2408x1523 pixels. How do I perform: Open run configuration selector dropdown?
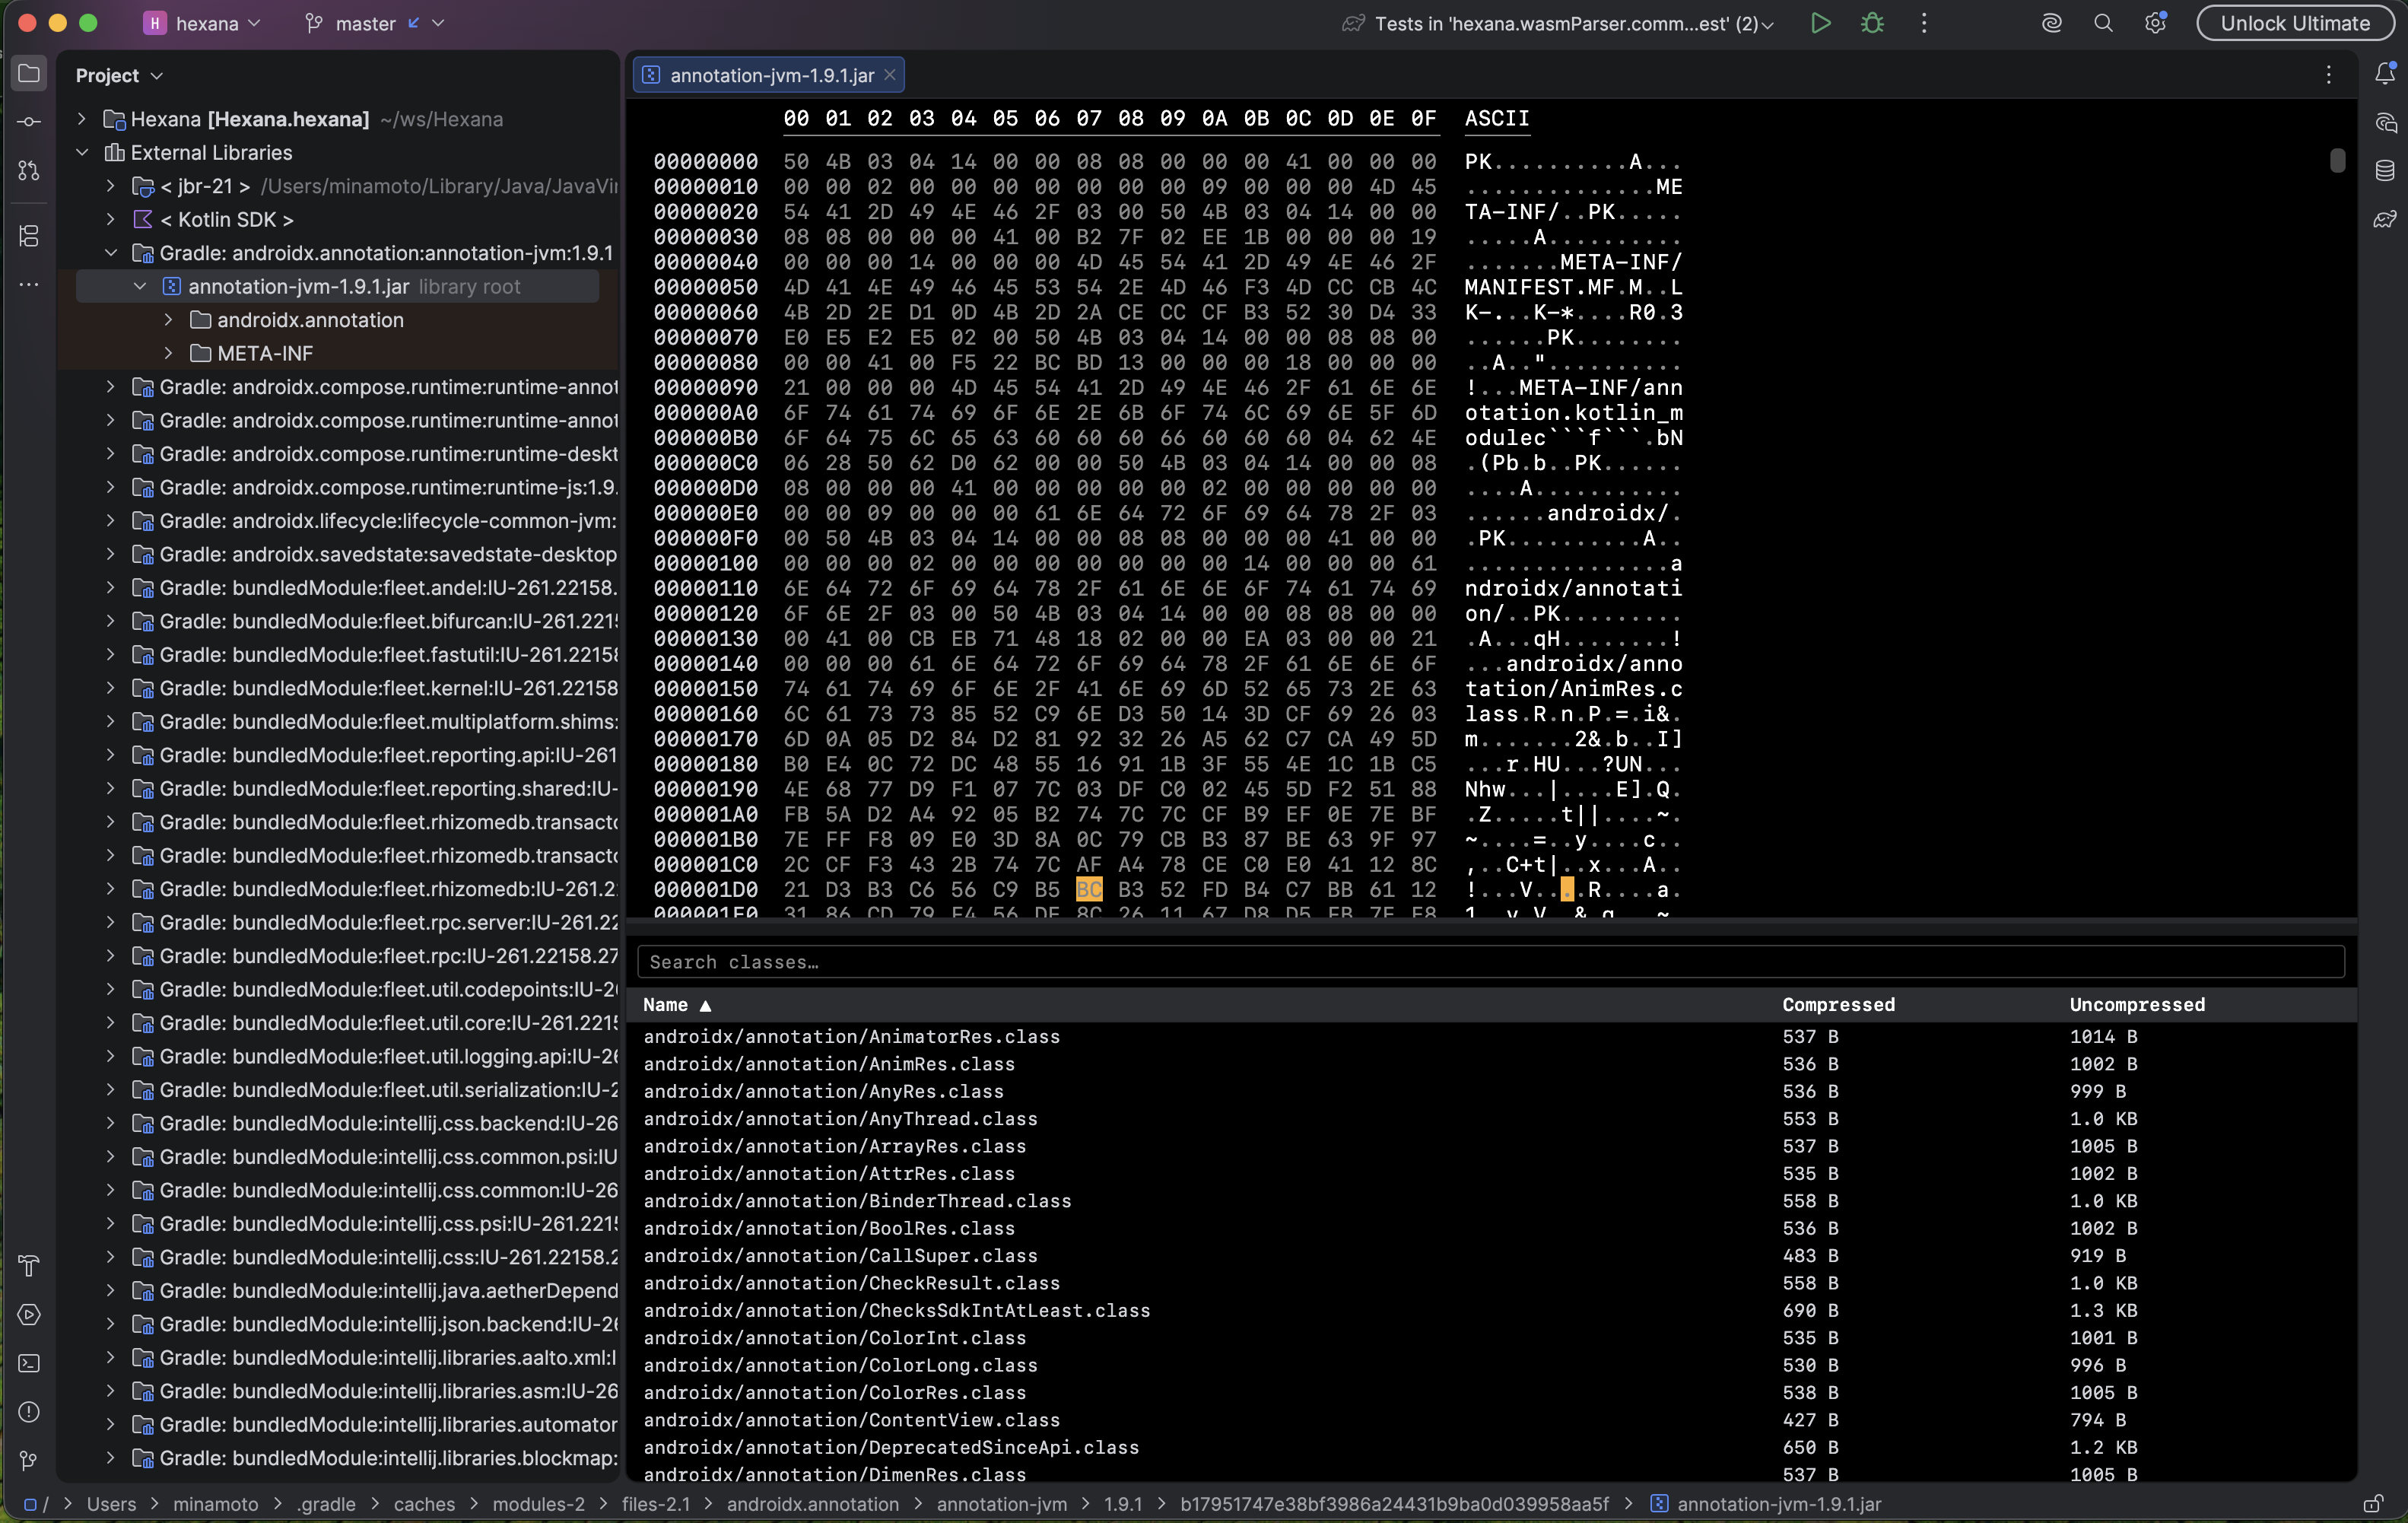pos(1558,23)
